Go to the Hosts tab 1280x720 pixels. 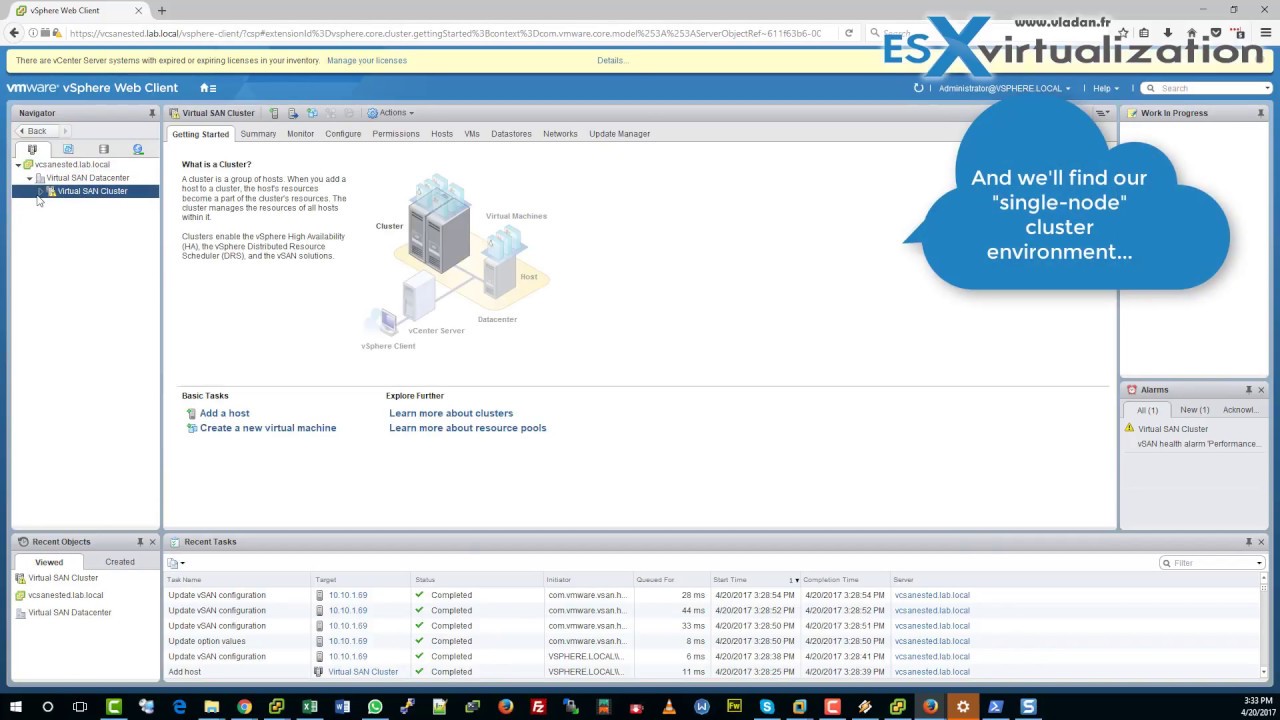click(x=442, y=134)
